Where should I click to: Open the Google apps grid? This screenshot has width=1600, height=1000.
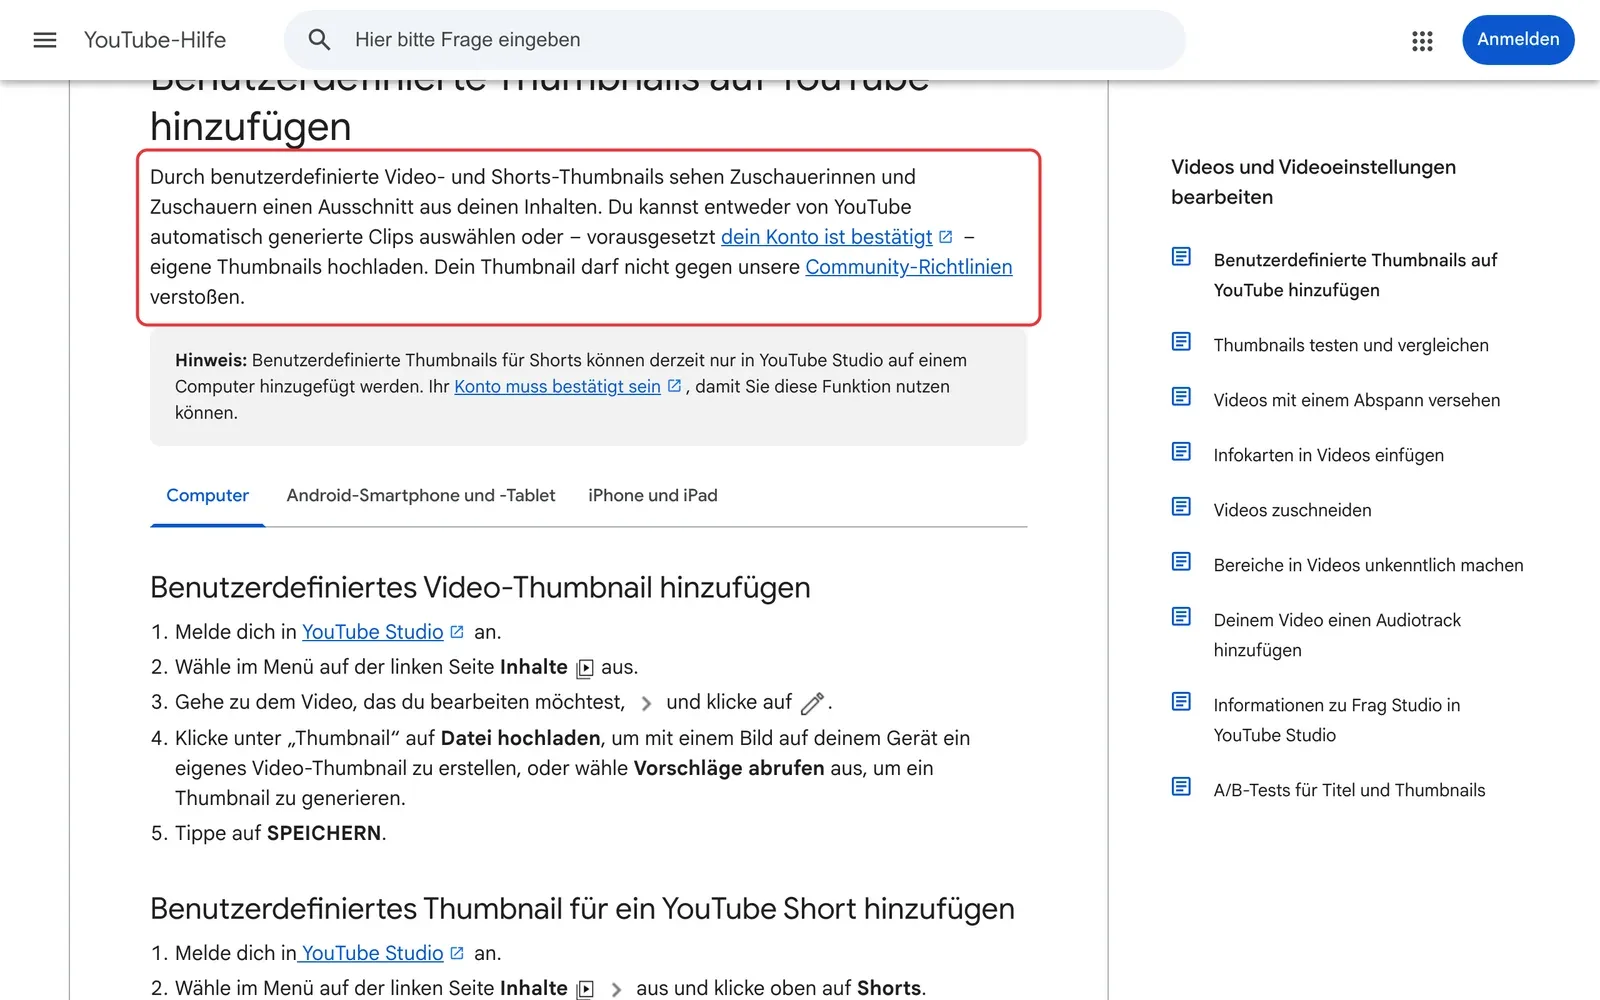pyautogui.click(x=1422, y=40)
